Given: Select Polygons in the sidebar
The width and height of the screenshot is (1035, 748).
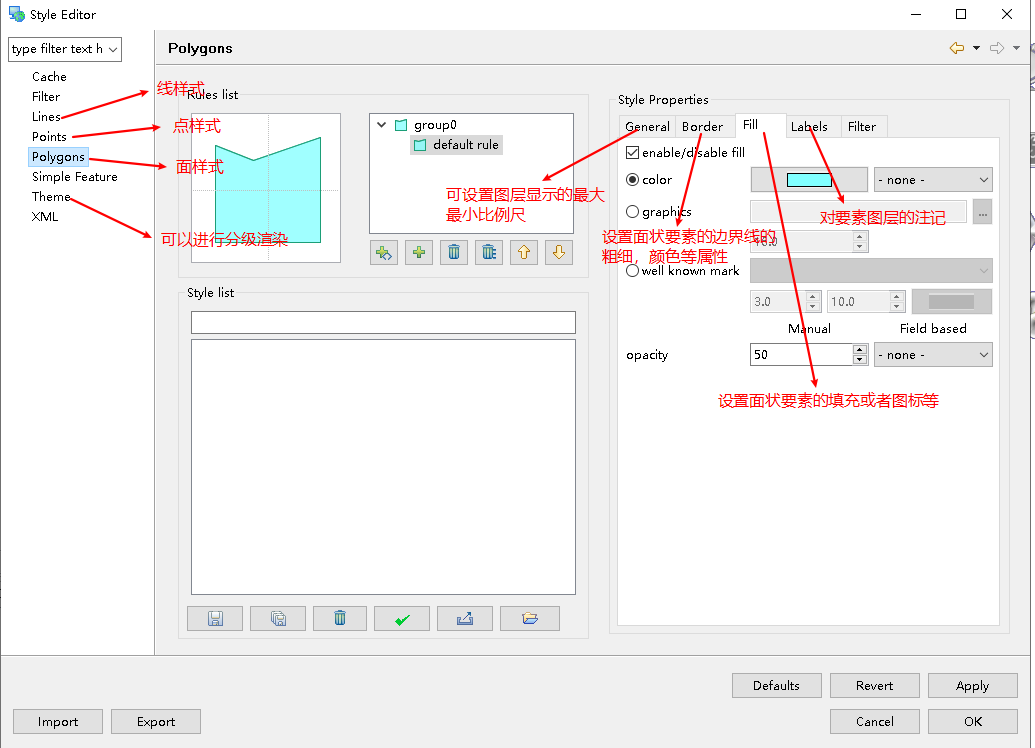Looking at the screenshot, I should click(58, 156).
